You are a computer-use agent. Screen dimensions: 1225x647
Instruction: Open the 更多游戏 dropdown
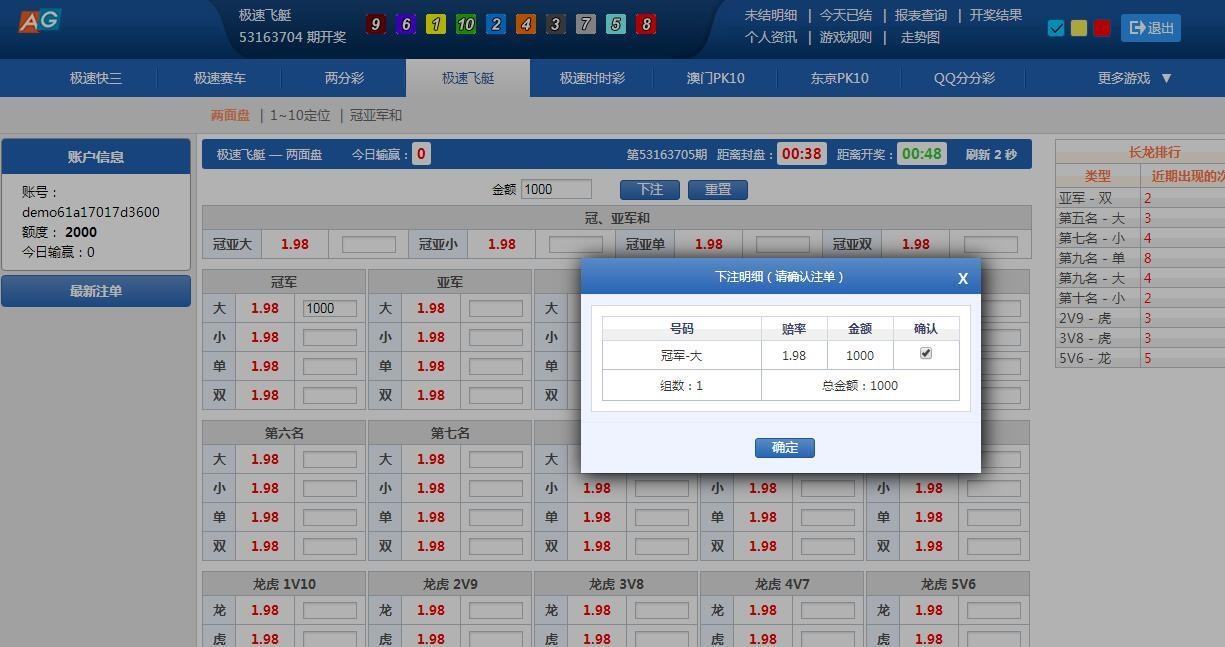tap(1131, 77)
